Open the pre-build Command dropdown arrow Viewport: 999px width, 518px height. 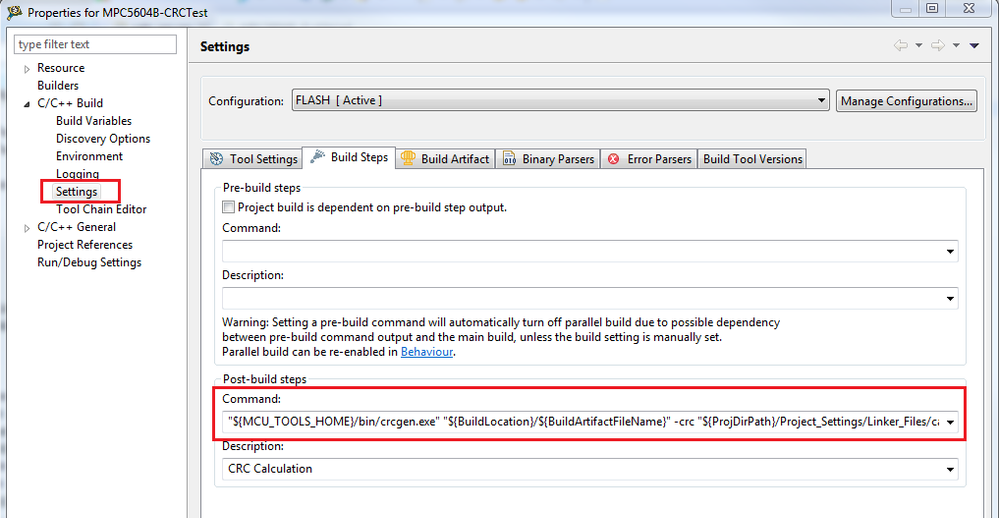coord(950,252)
